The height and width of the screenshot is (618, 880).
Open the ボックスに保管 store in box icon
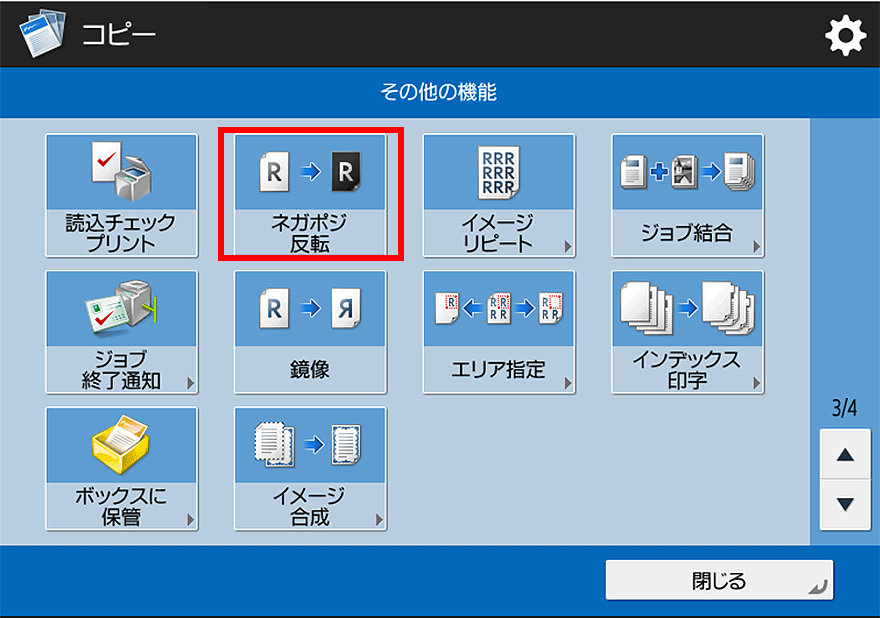tap(121, 445)
